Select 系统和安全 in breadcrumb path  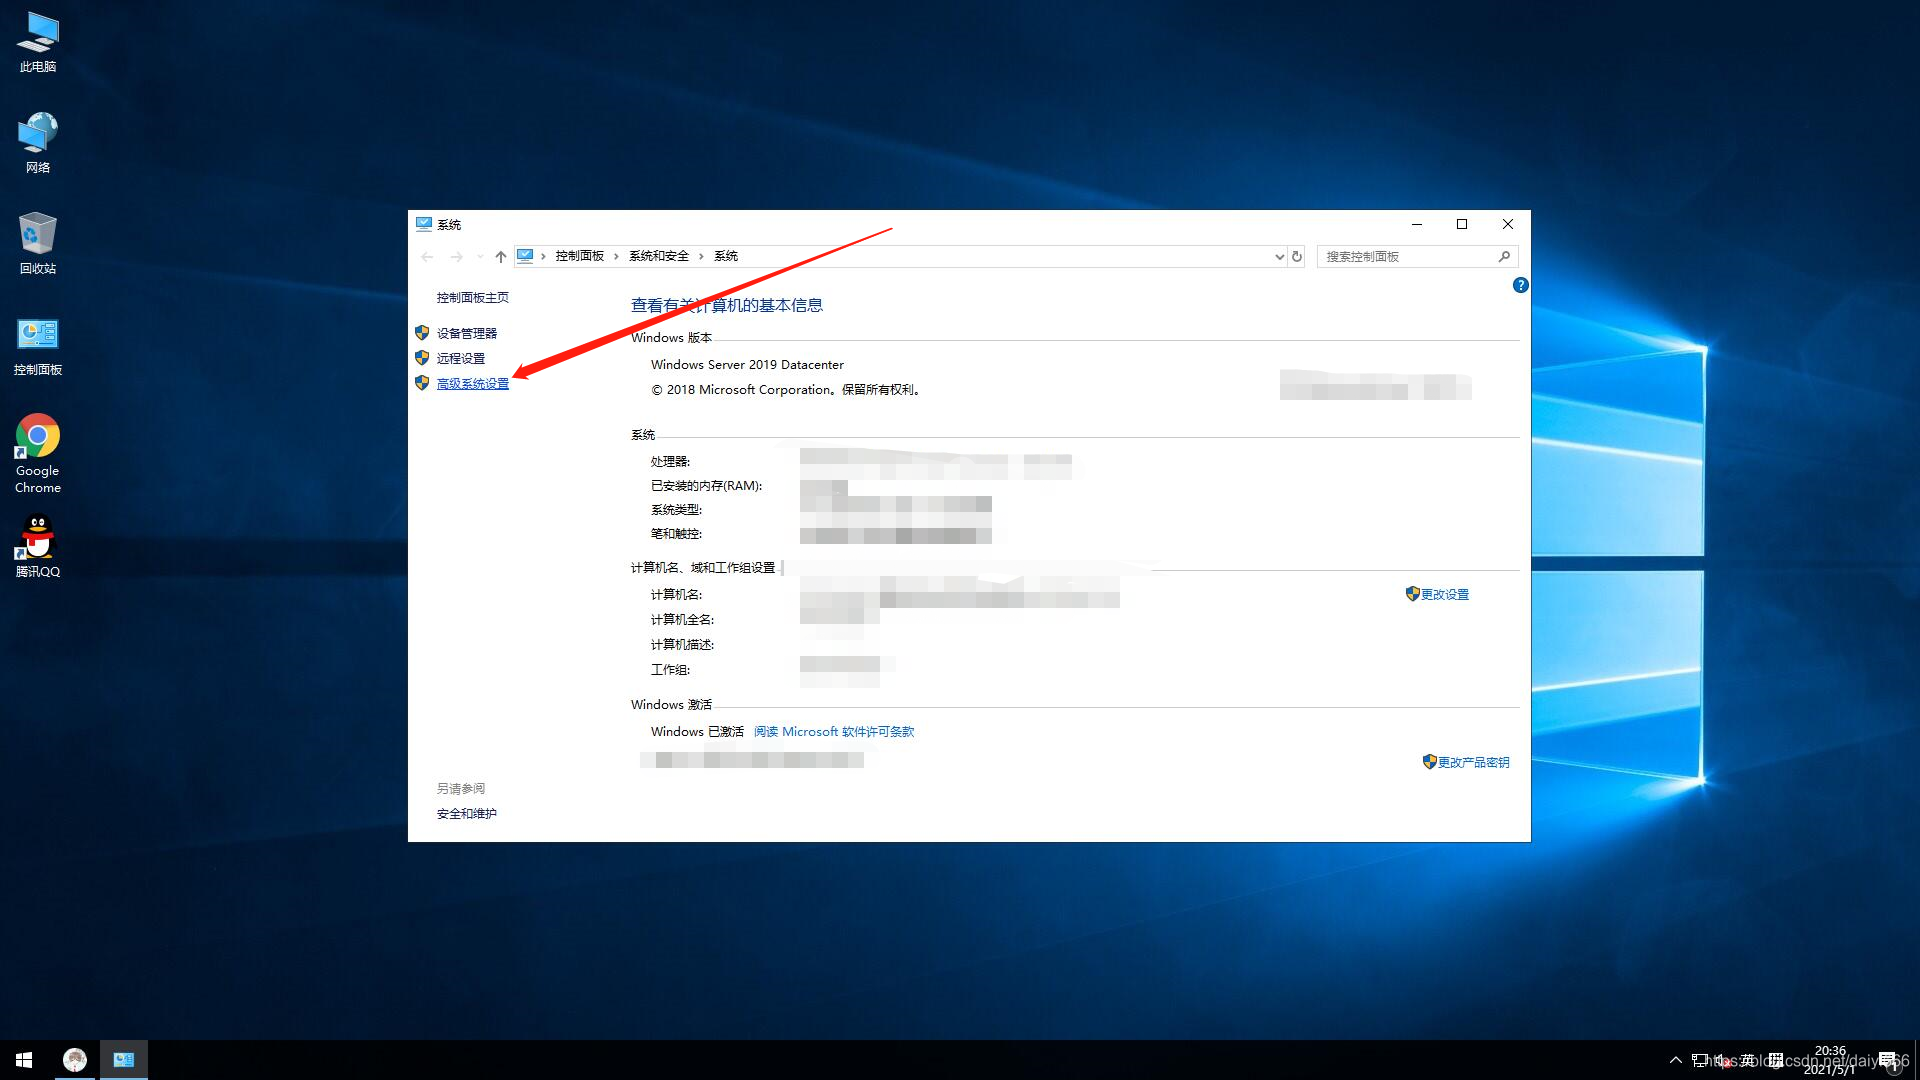pyautogui.click(x=659, y=257)
